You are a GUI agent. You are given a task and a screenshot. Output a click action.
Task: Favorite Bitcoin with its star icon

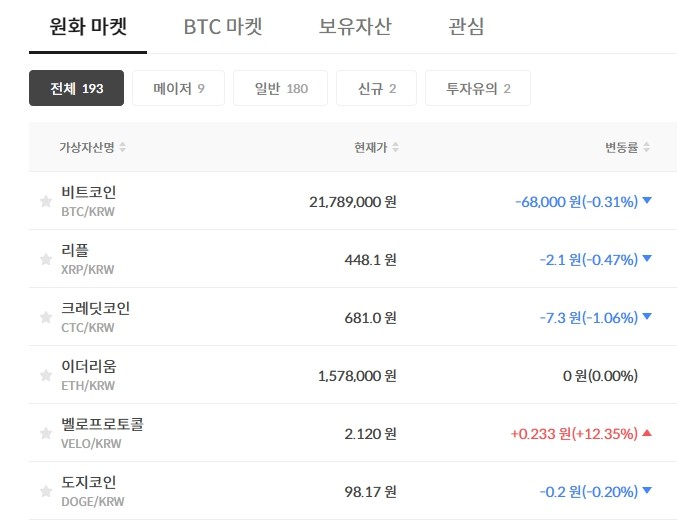coord(45,202)
